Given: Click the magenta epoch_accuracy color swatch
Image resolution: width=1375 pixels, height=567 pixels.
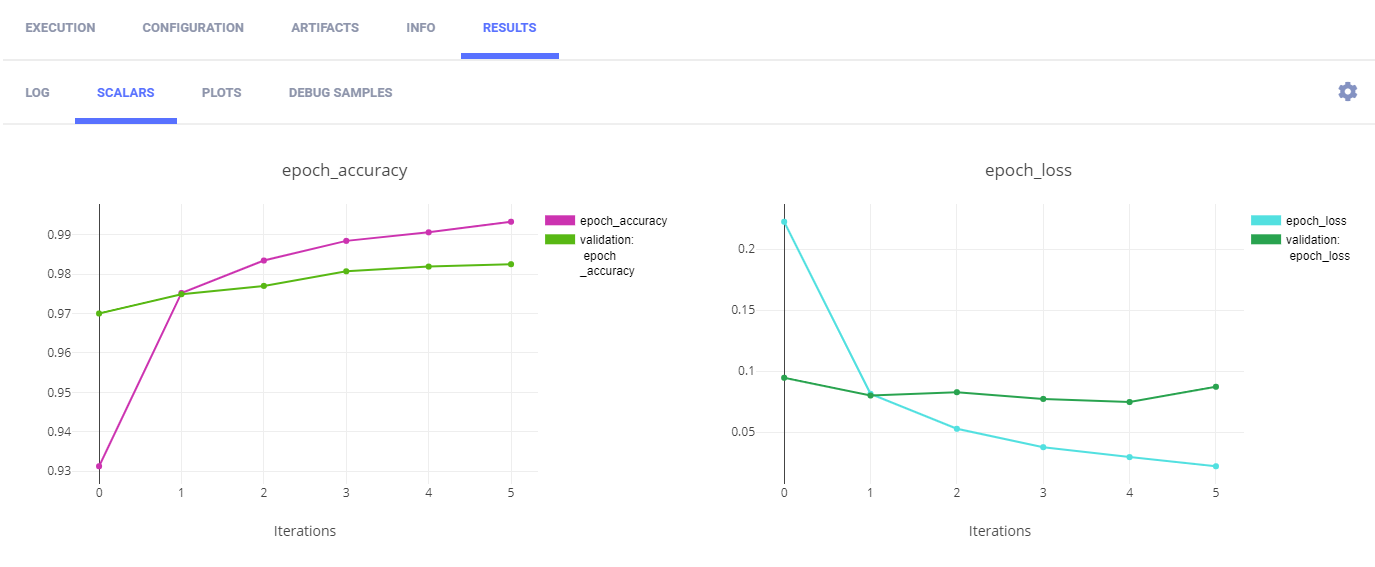Looking at the screenshot, I should pos(559,221).
